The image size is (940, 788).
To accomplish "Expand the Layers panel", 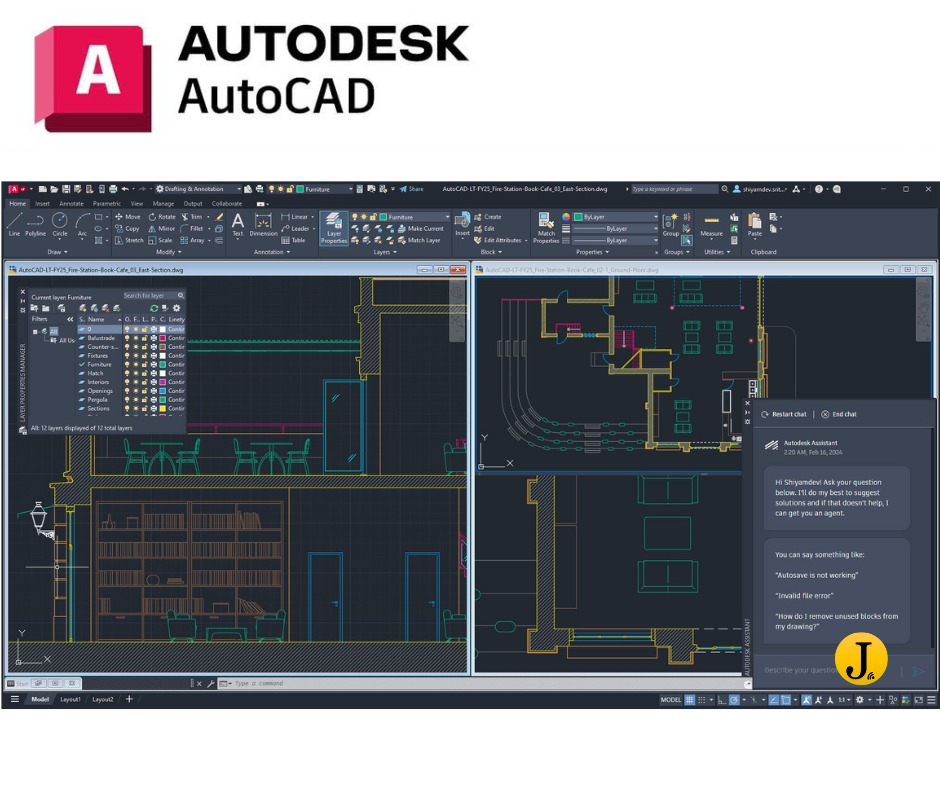I will (x=385, y=252).
